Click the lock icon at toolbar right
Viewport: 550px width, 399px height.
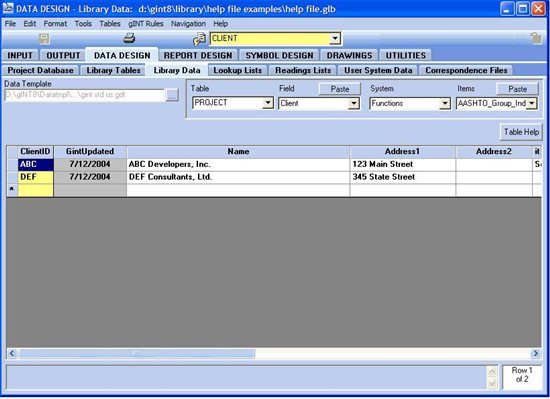(x=536, y=38)
